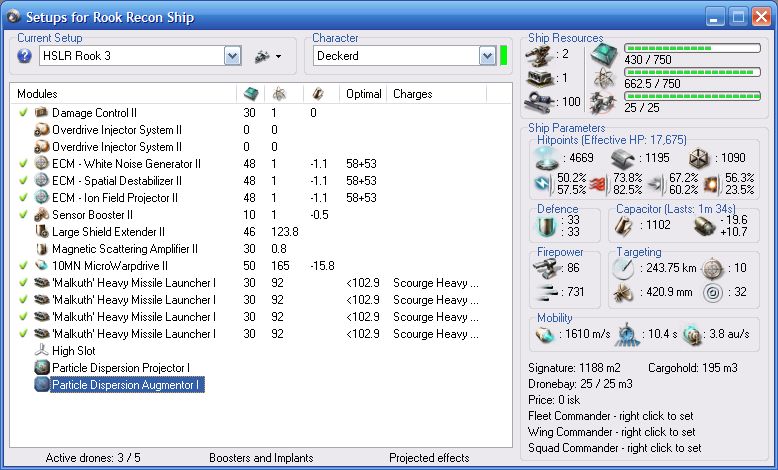Screen dimensions: 778x470
Task: Click the Large Shield Extender II icon
Action: pyautogui.click(x=42, y=232)
